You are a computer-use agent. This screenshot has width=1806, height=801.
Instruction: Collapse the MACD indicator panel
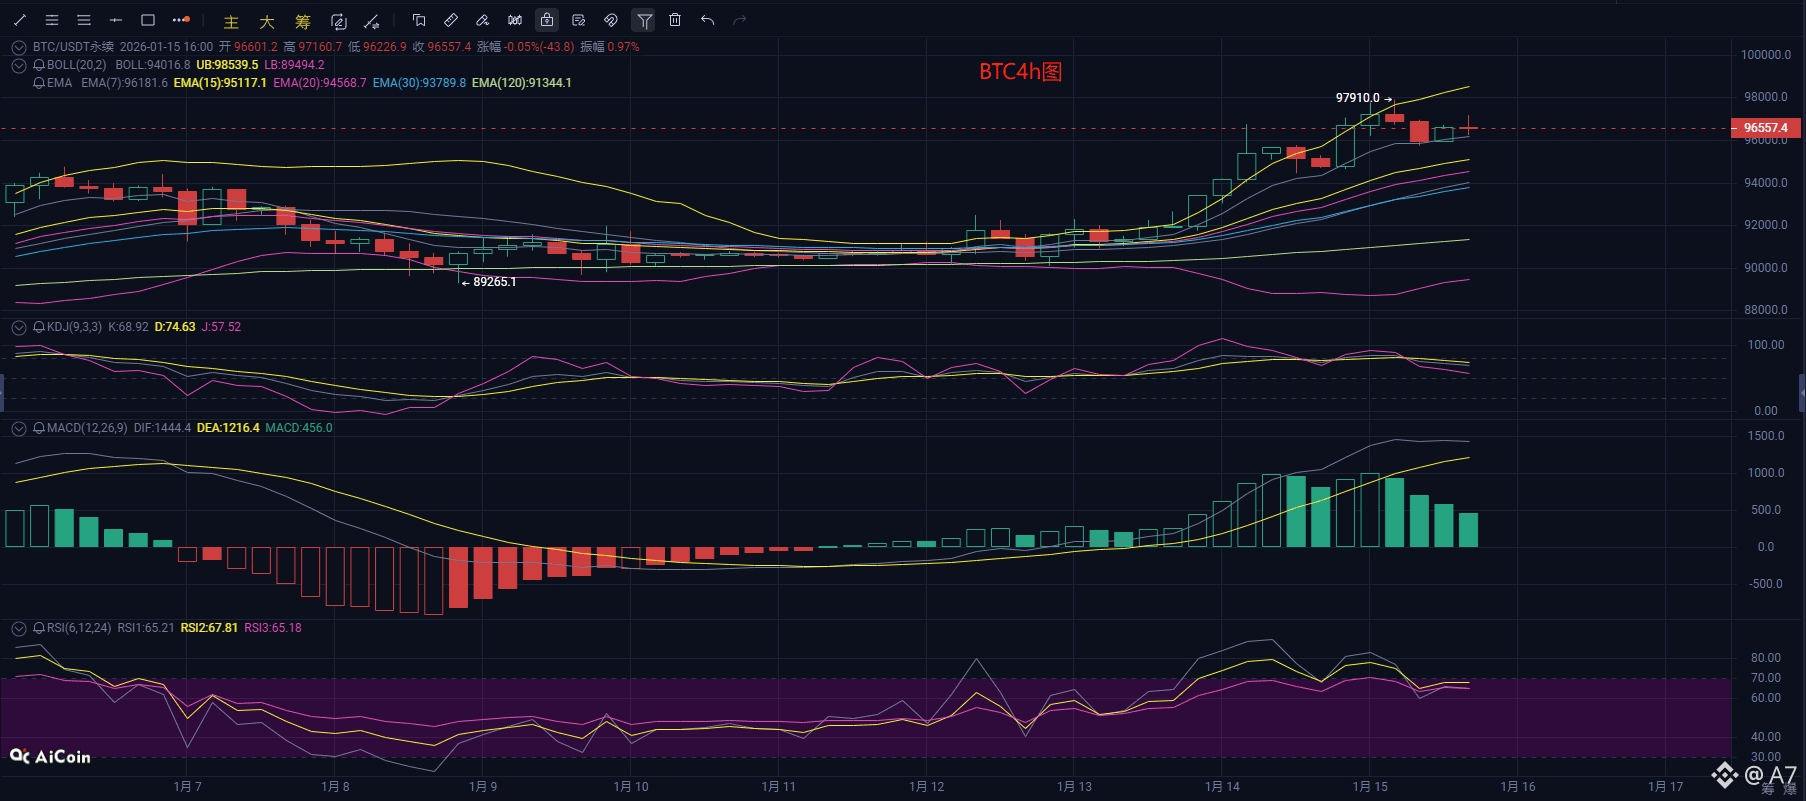coord(19,428)
